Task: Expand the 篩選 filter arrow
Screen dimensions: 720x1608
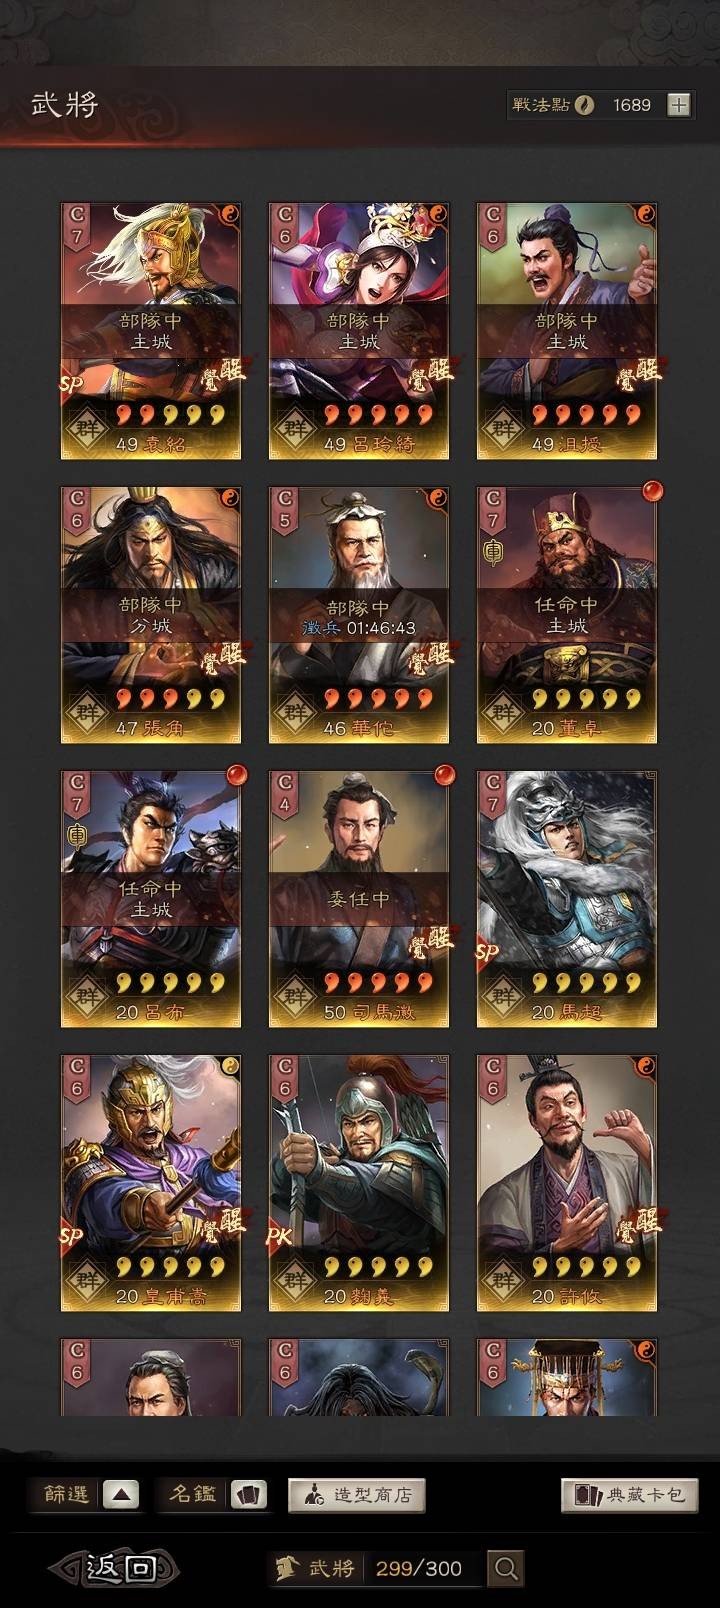Action: (121, 1495)
